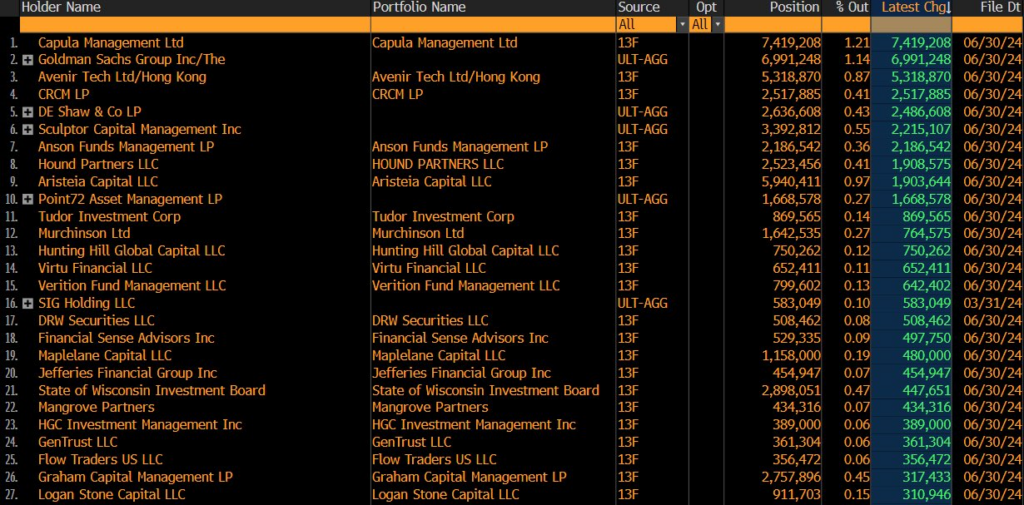Click the Portfolio Name filter field
Screen dimensions: 1024x505
point(493,25)
